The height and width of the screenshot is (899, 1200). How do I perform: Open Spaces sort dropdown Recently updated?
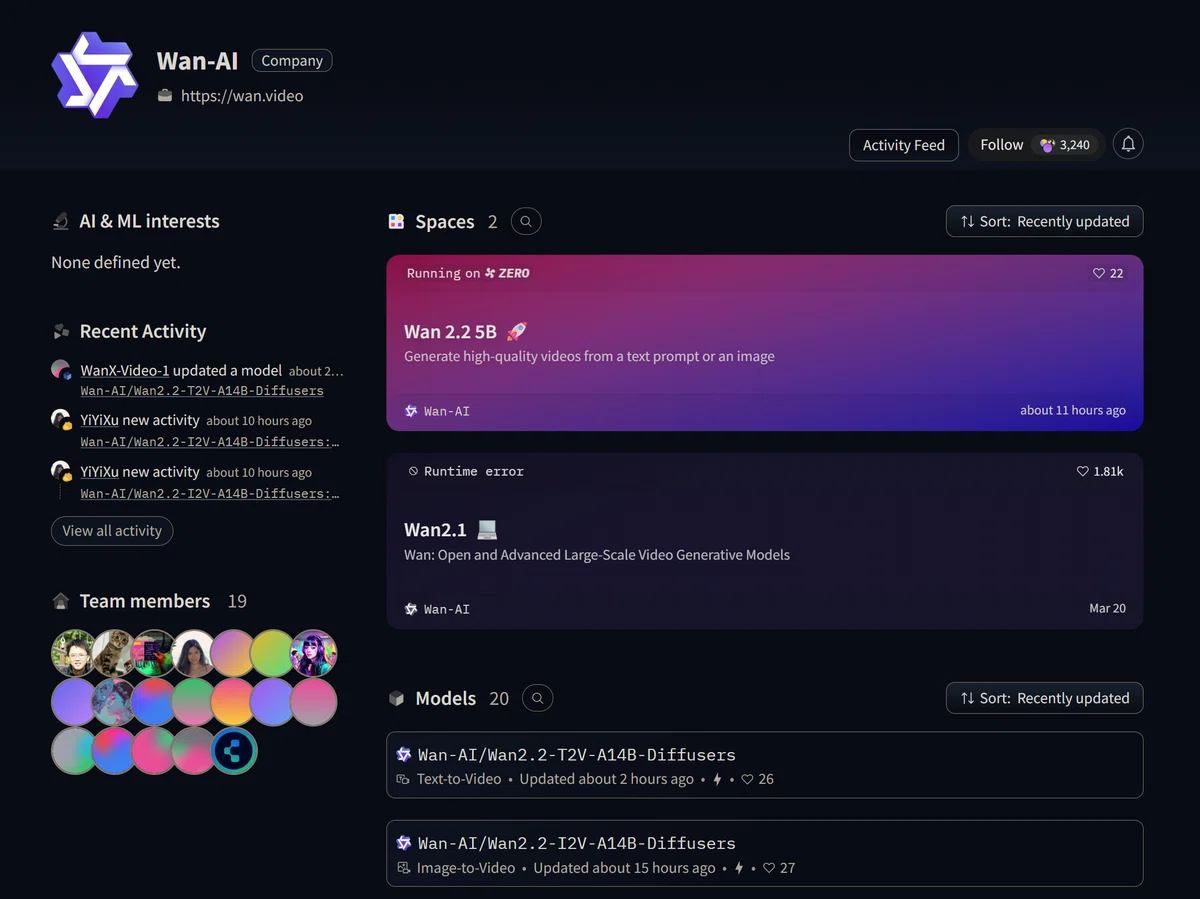pyautogui.click(x=1044, y=221)
